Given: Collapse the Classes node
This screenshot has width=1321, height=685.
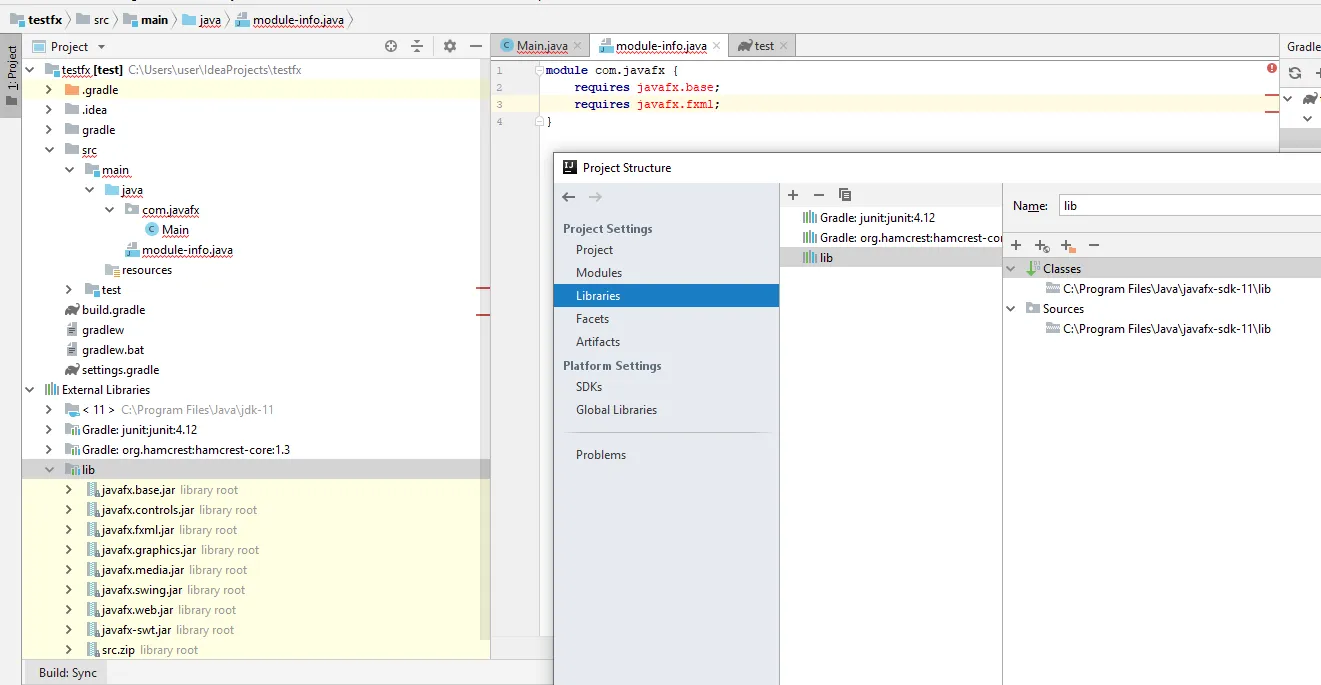Looking at the screenshot, I should pyautogui.click(x=1010, y=269).
